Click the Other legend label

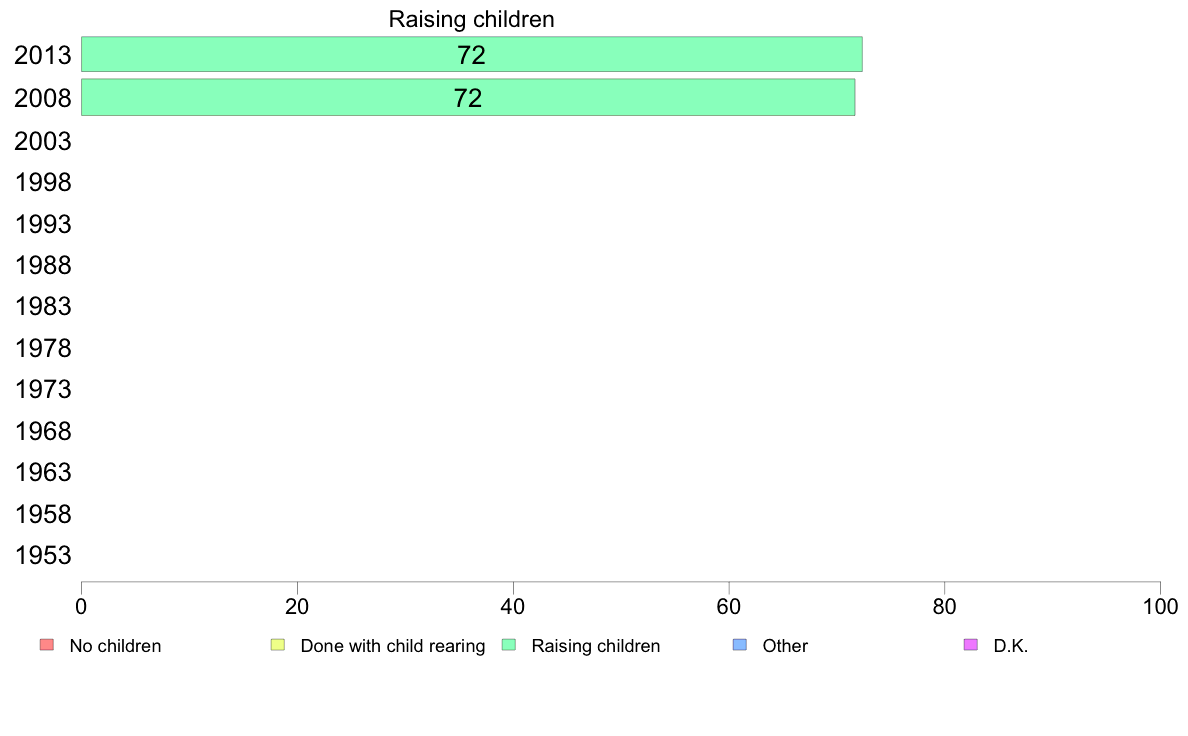pos(785,646)
